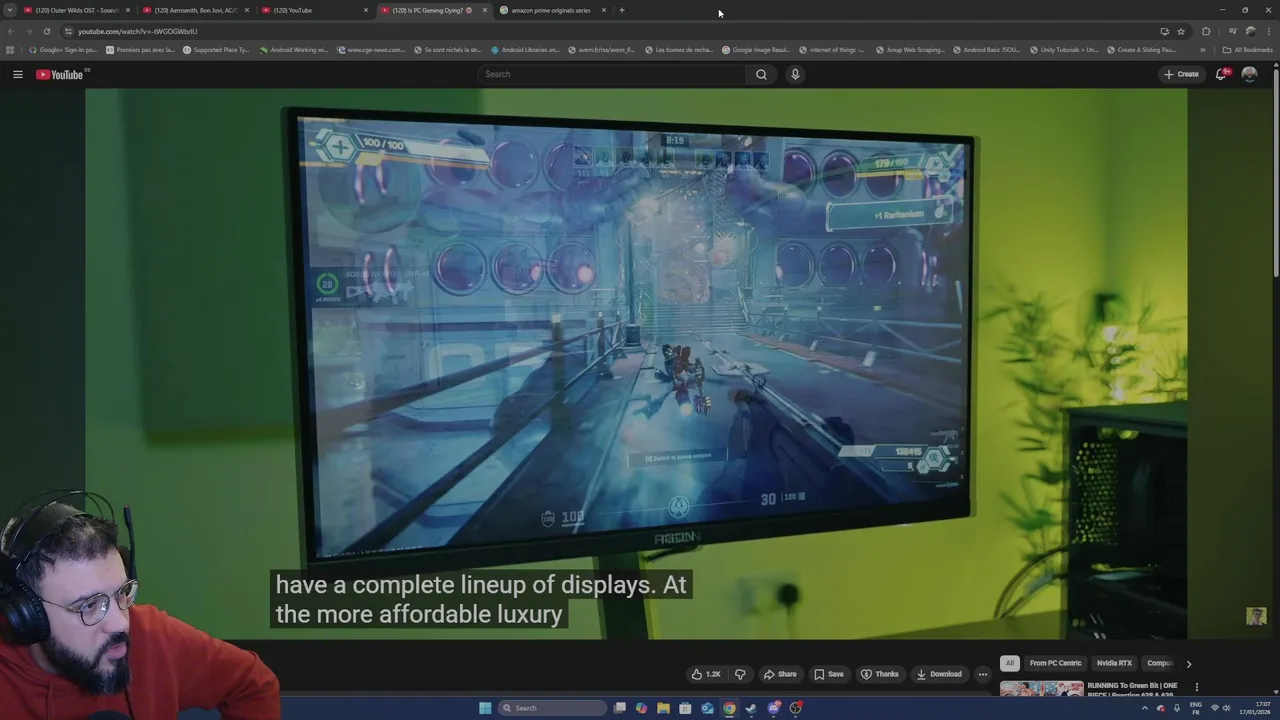Click the YouTube search magnifier button
The width and height of the screenshot is (1280, 720).
(761, 74)
